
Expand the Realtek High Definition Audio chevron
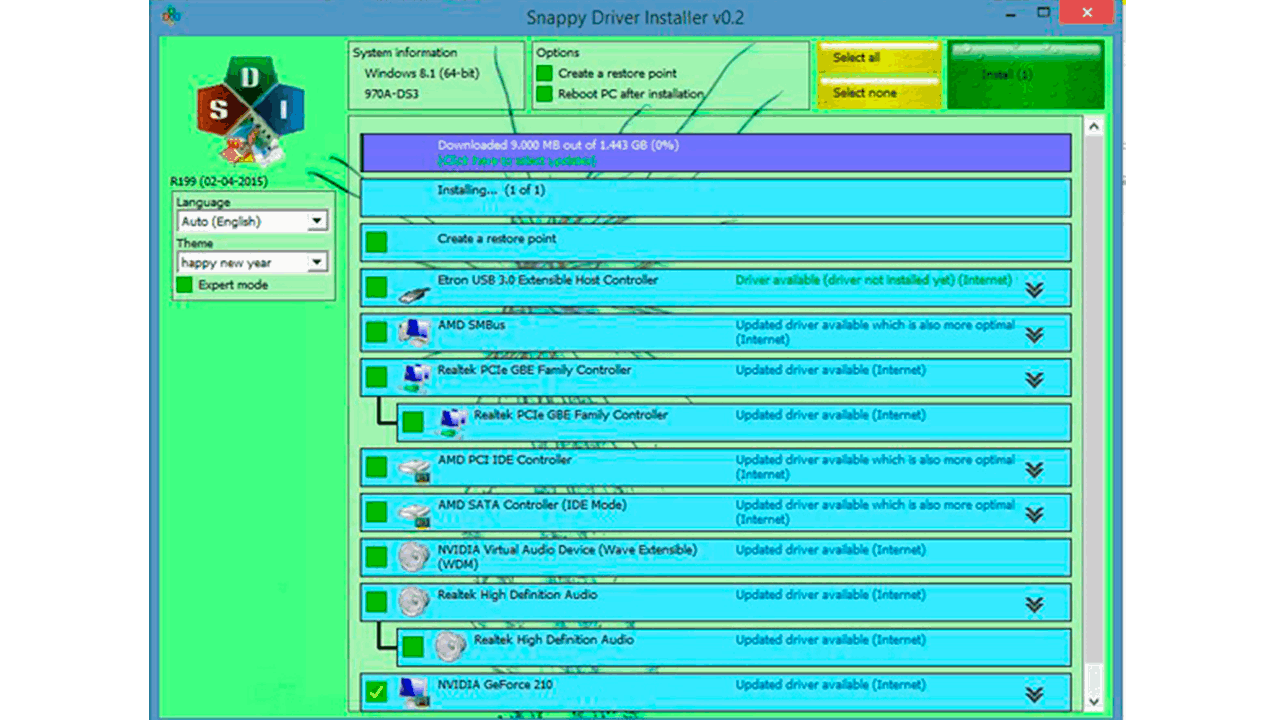(1034, 605)
